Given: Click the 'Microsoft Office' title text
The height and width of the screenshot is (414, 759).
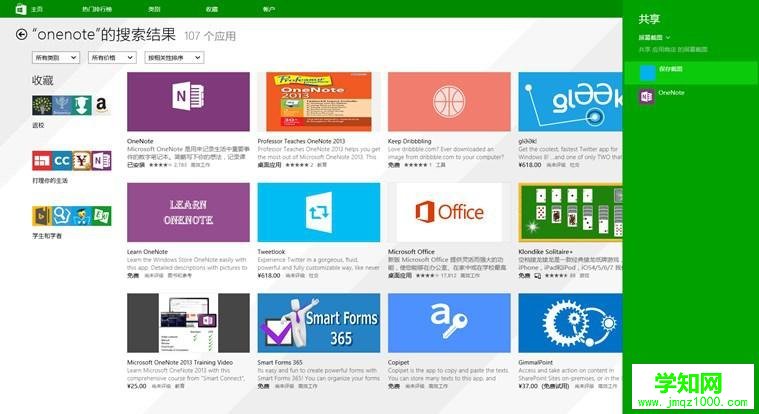Looking at the screenshot, I should (411, 252).
